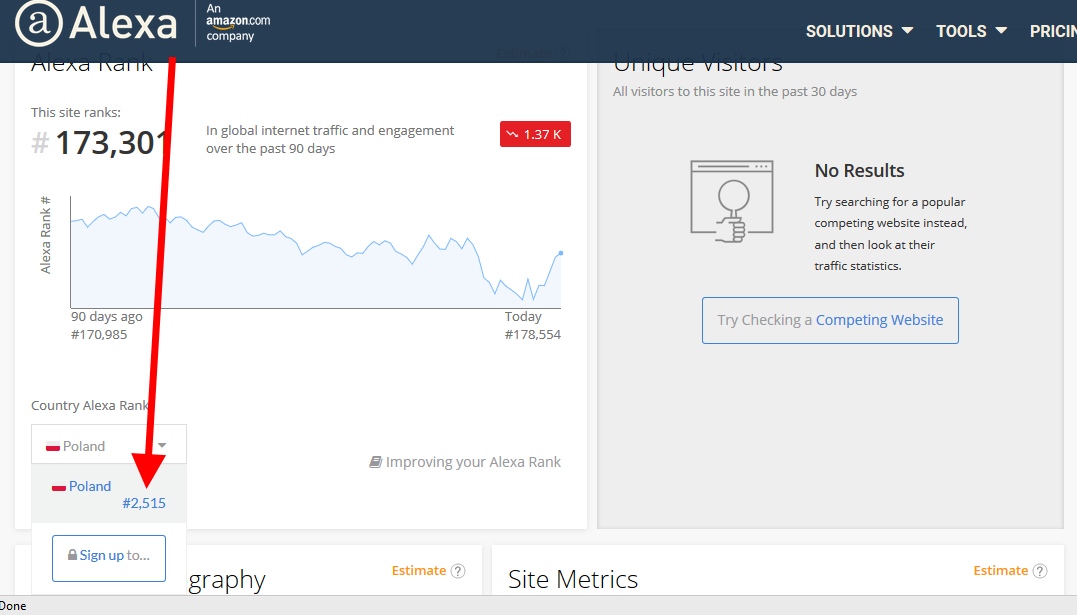Click the No Results magnifier illustration
The width and height of the screenshot is (1077, 615).
click(x=732, y=201)
